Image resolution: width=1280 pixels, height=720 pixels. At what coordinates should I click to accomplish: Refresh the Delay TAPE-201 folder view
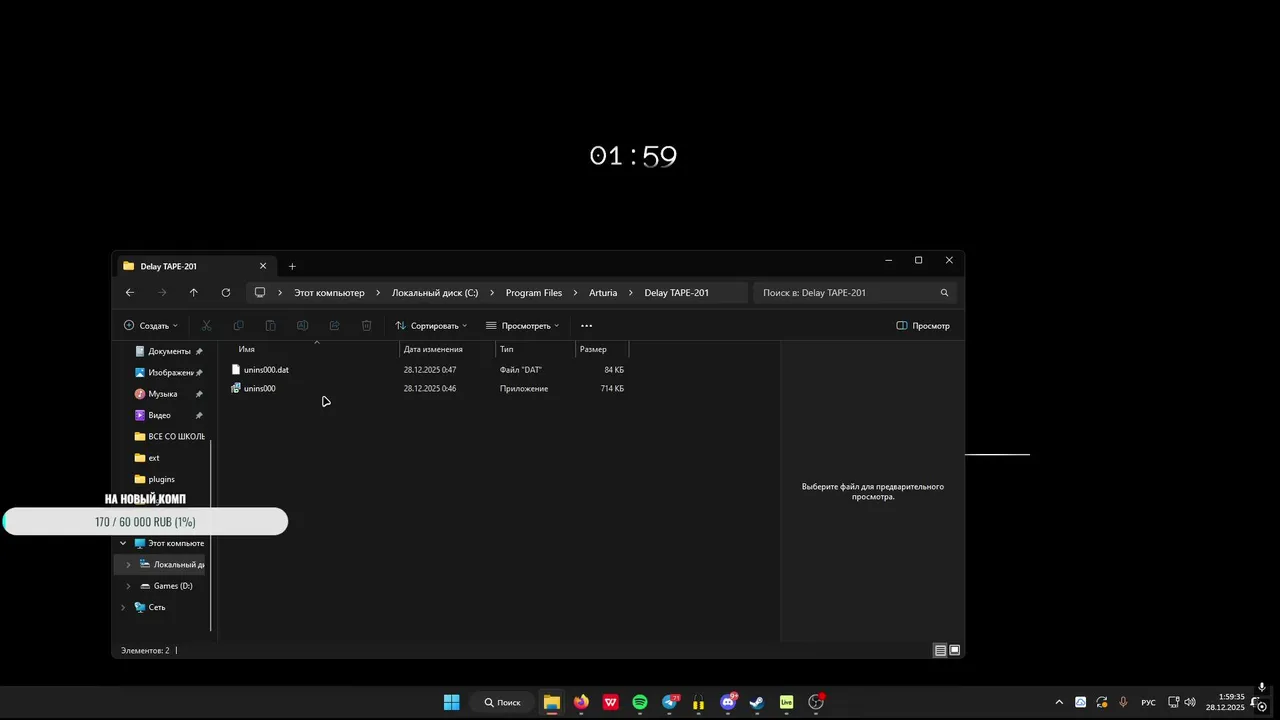coord(226,293)
